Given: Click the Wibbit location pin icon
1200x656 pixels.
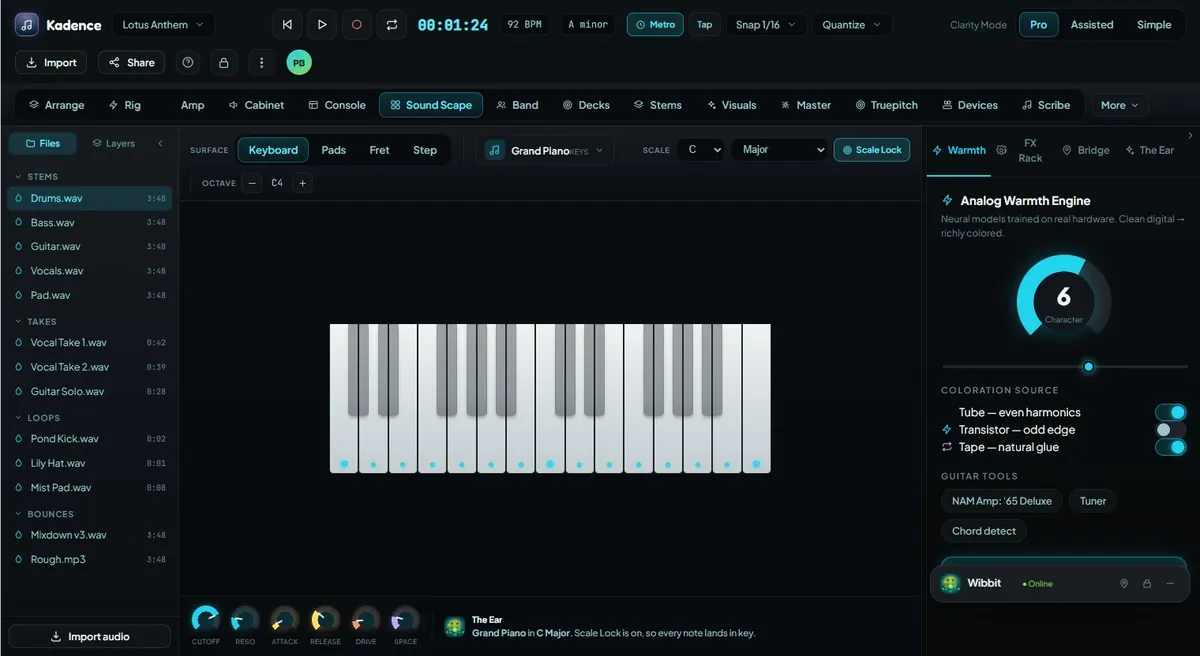Looking at the screenshot, I should coord(1124,583).
